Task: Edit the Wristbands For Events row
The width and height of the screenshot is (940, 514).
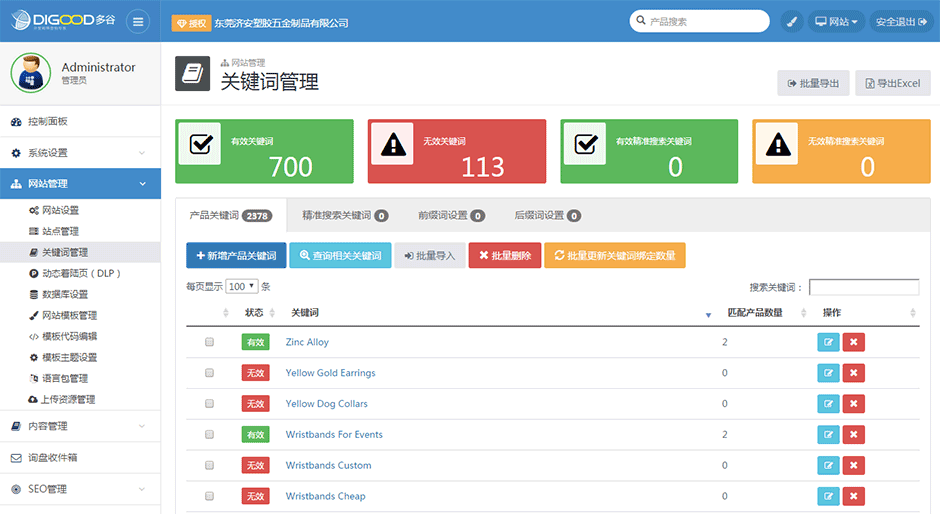Action: coord(828,434)
